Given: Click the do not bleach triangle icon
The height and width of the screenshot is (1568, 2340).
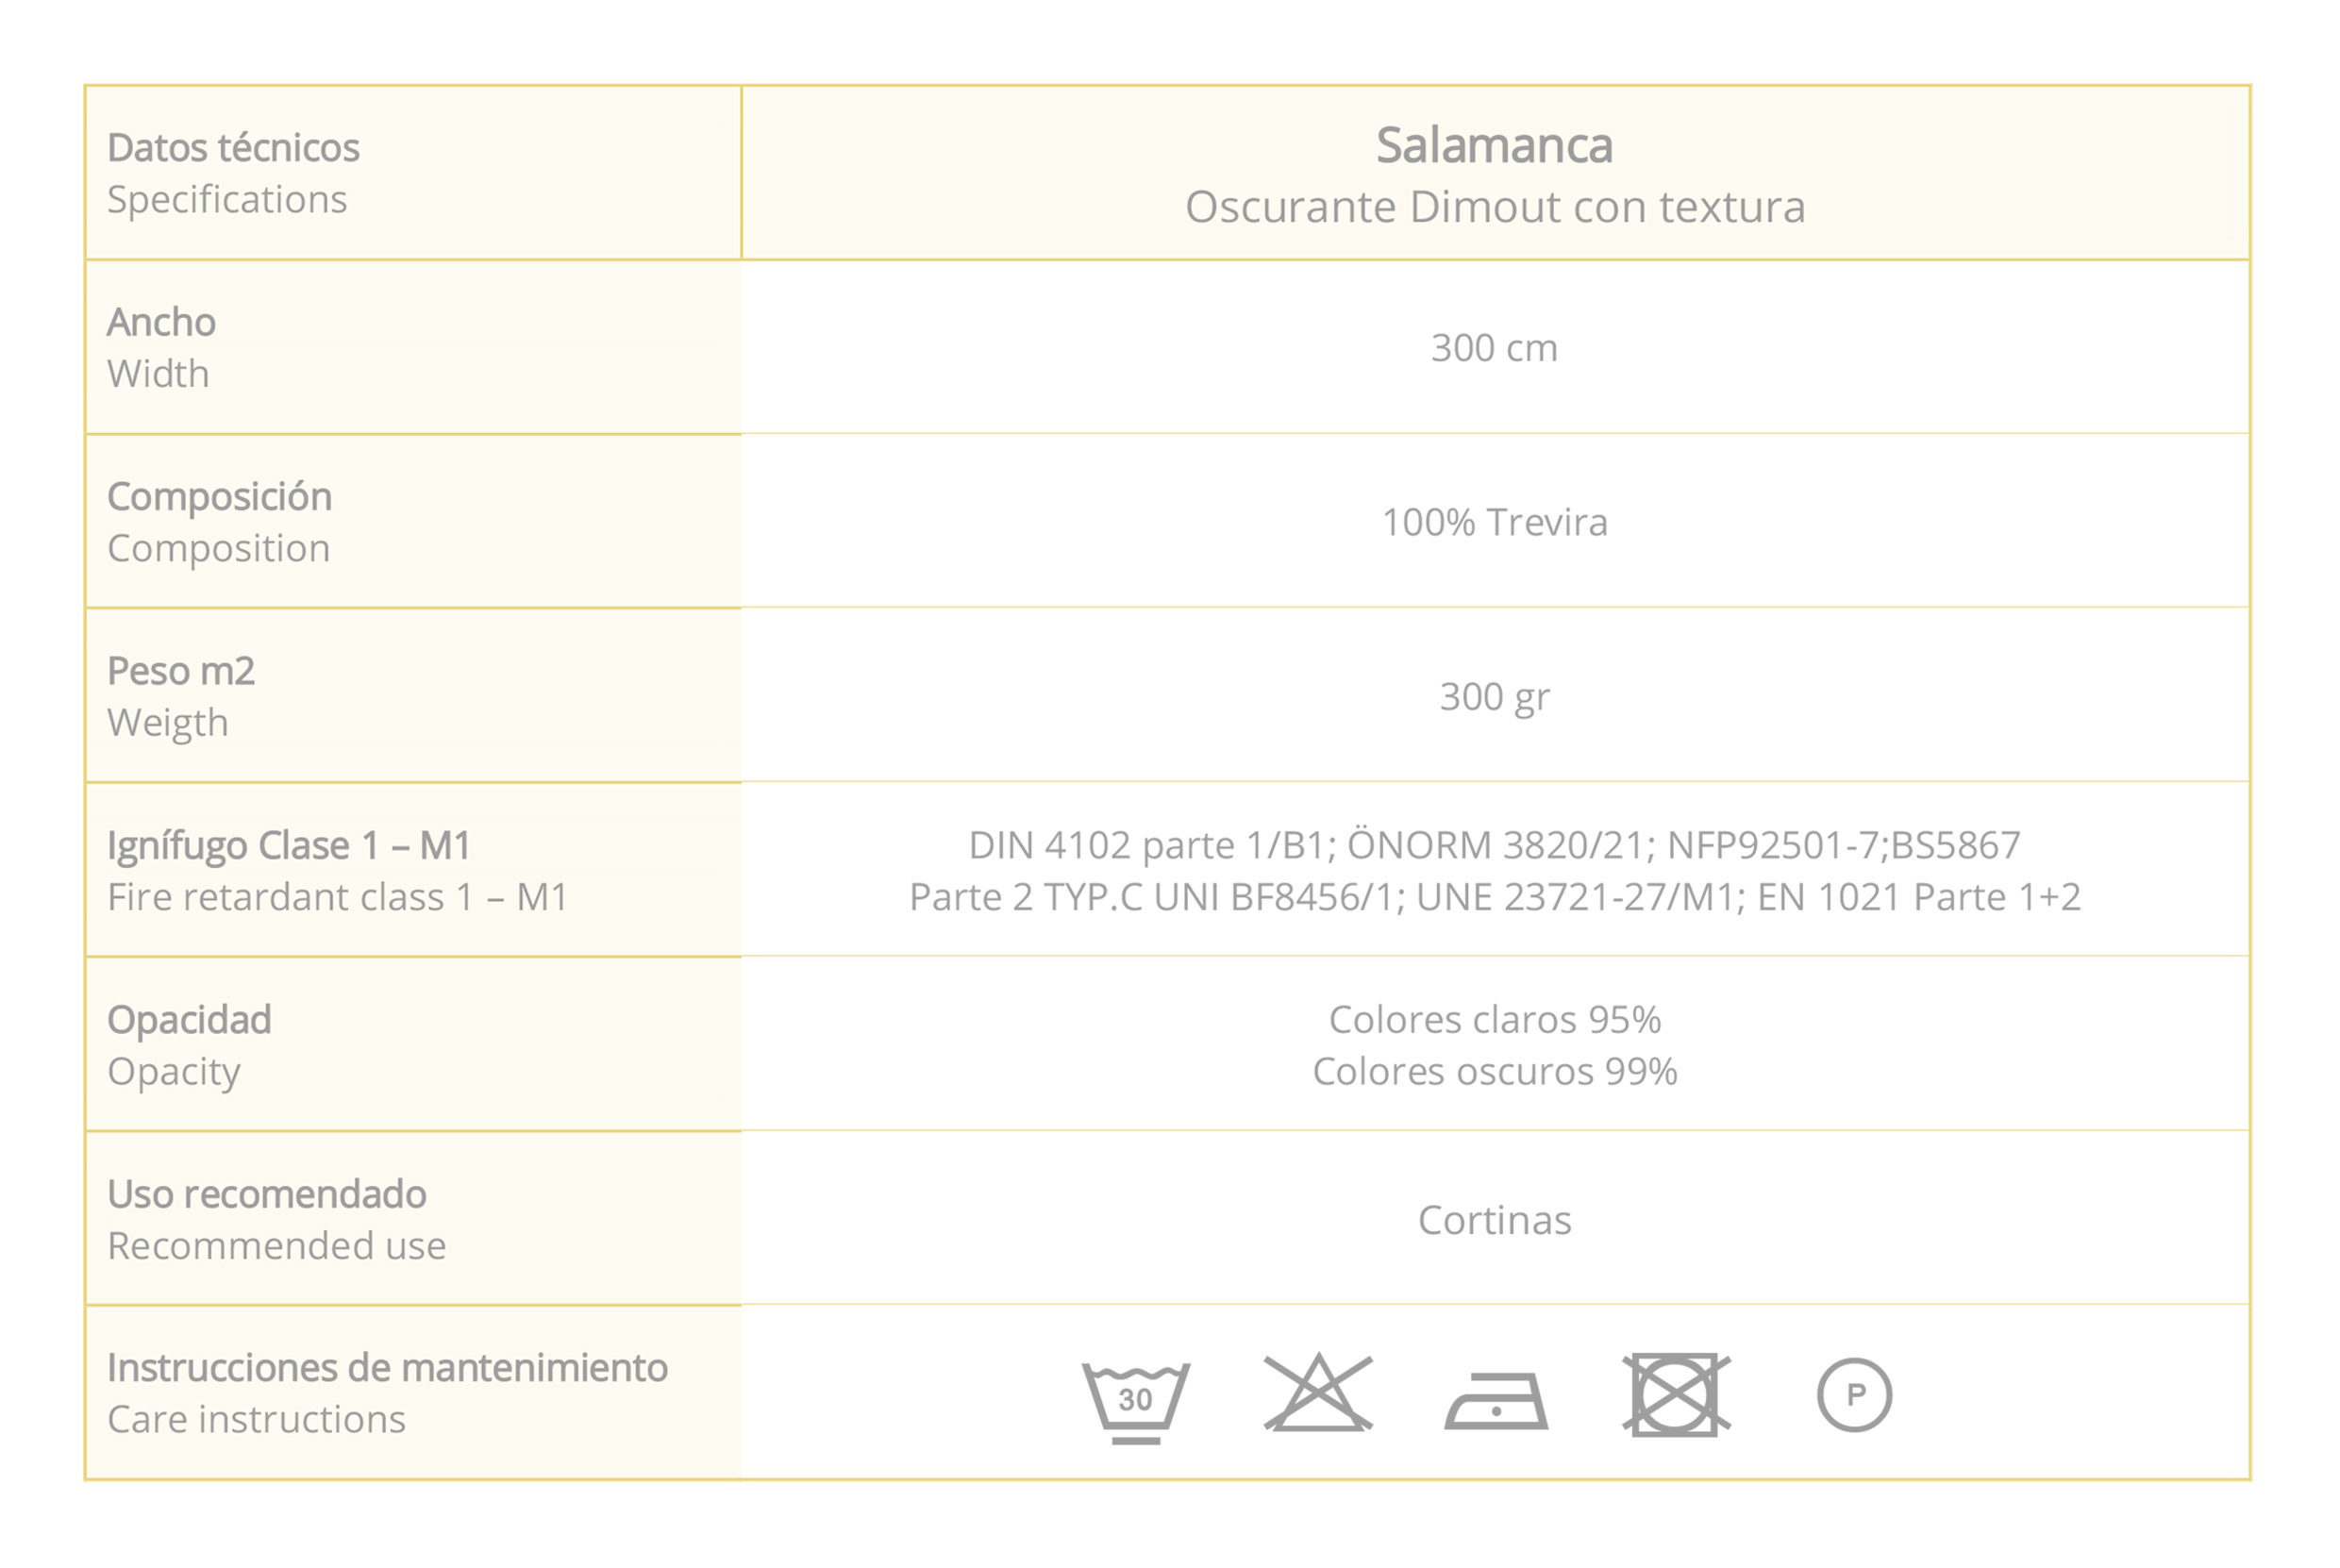Looking at the screenshot, I should click(1318, 1393).
